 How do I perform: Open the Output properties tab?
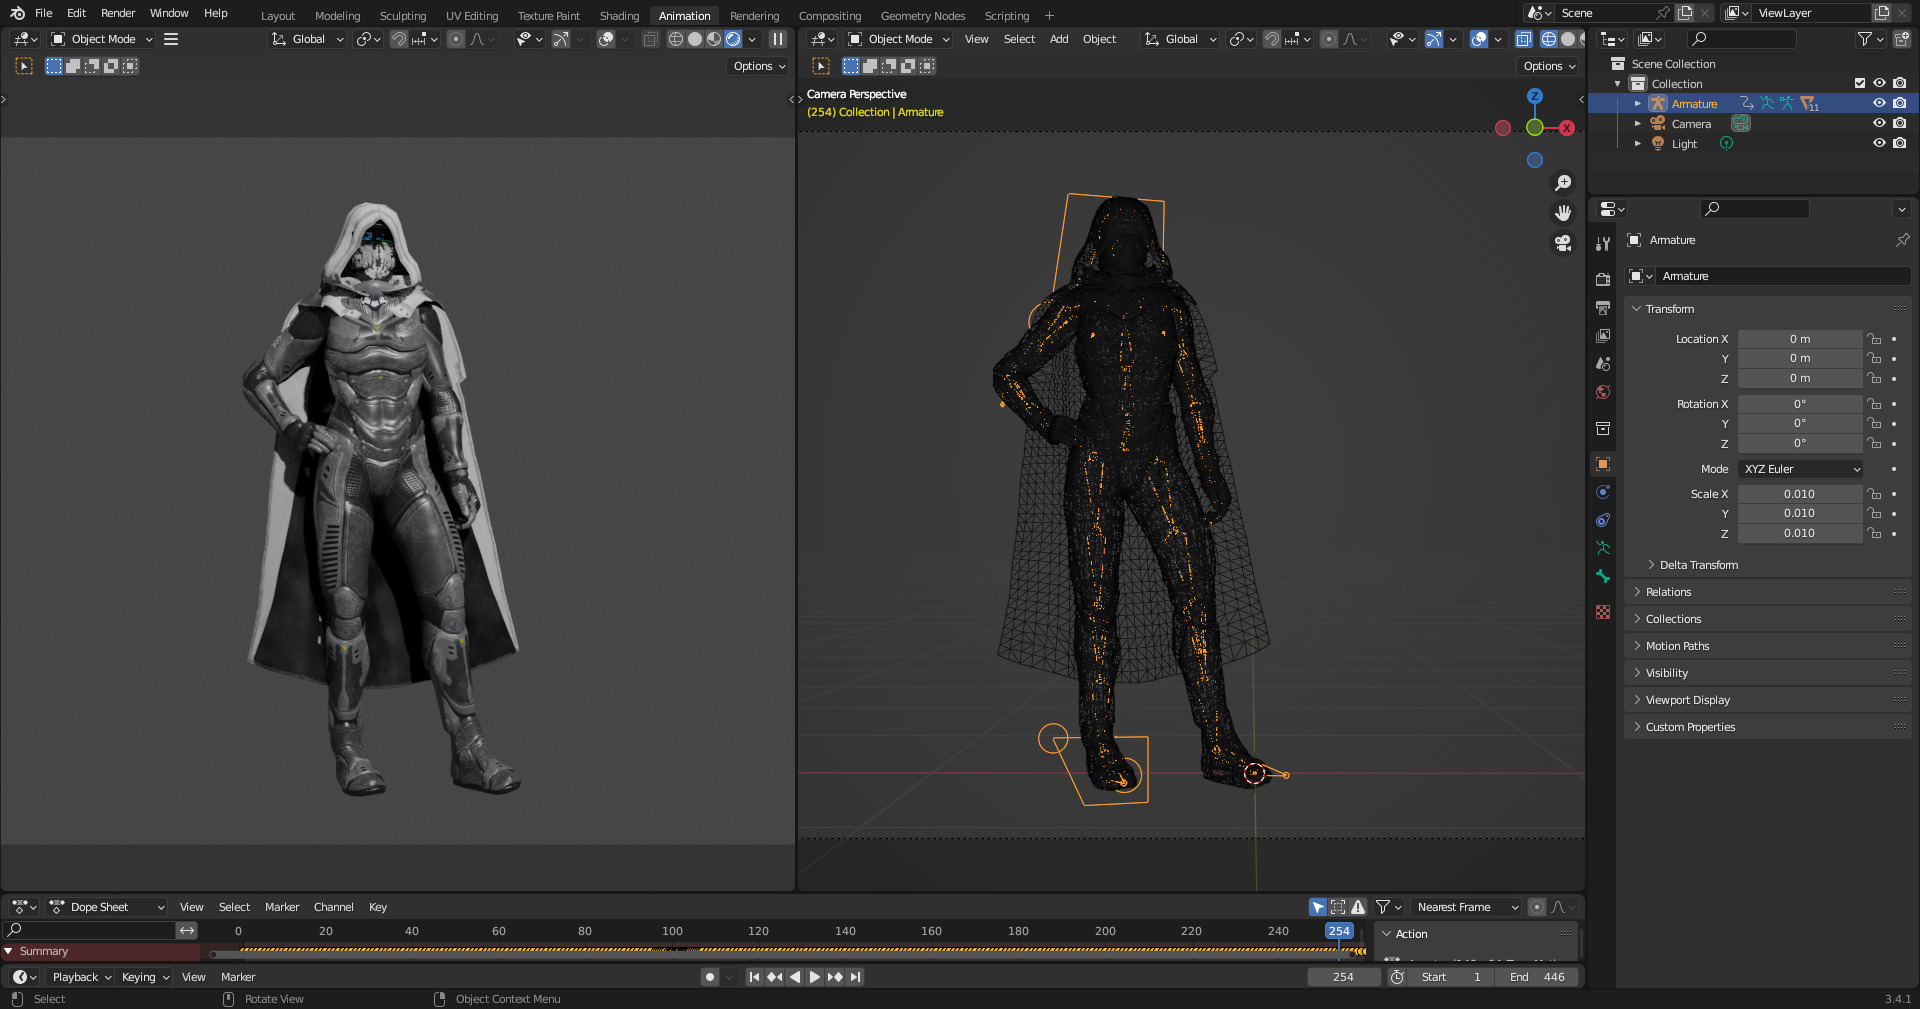tap(1603, 307)
